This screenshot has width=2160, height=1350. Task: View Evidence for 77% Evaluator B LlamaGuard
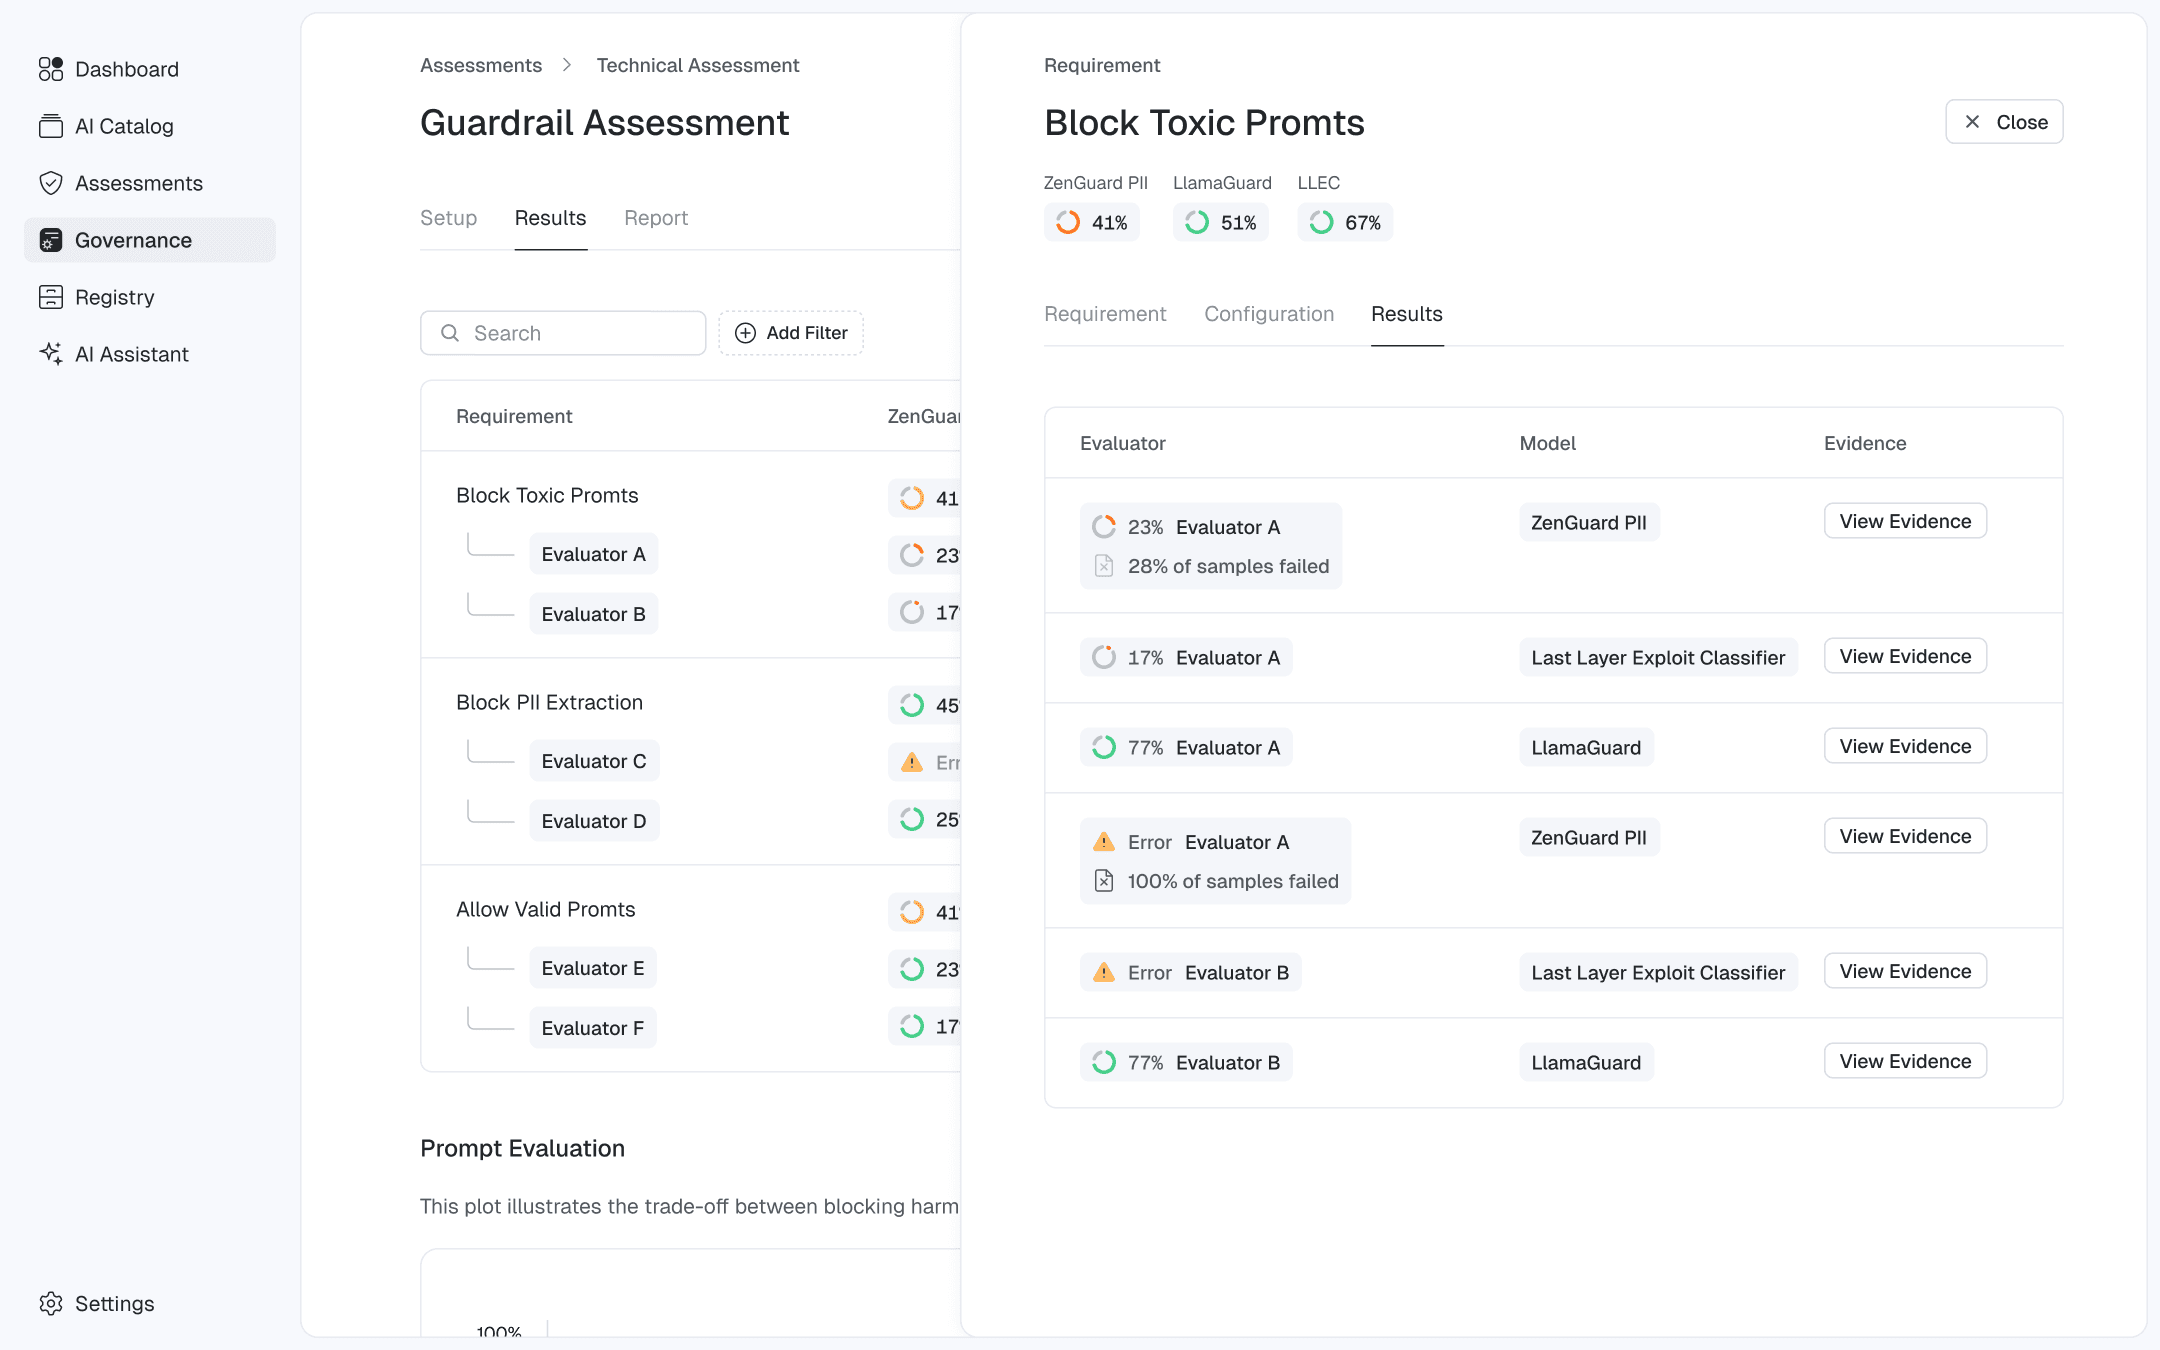point(1904,1061)
